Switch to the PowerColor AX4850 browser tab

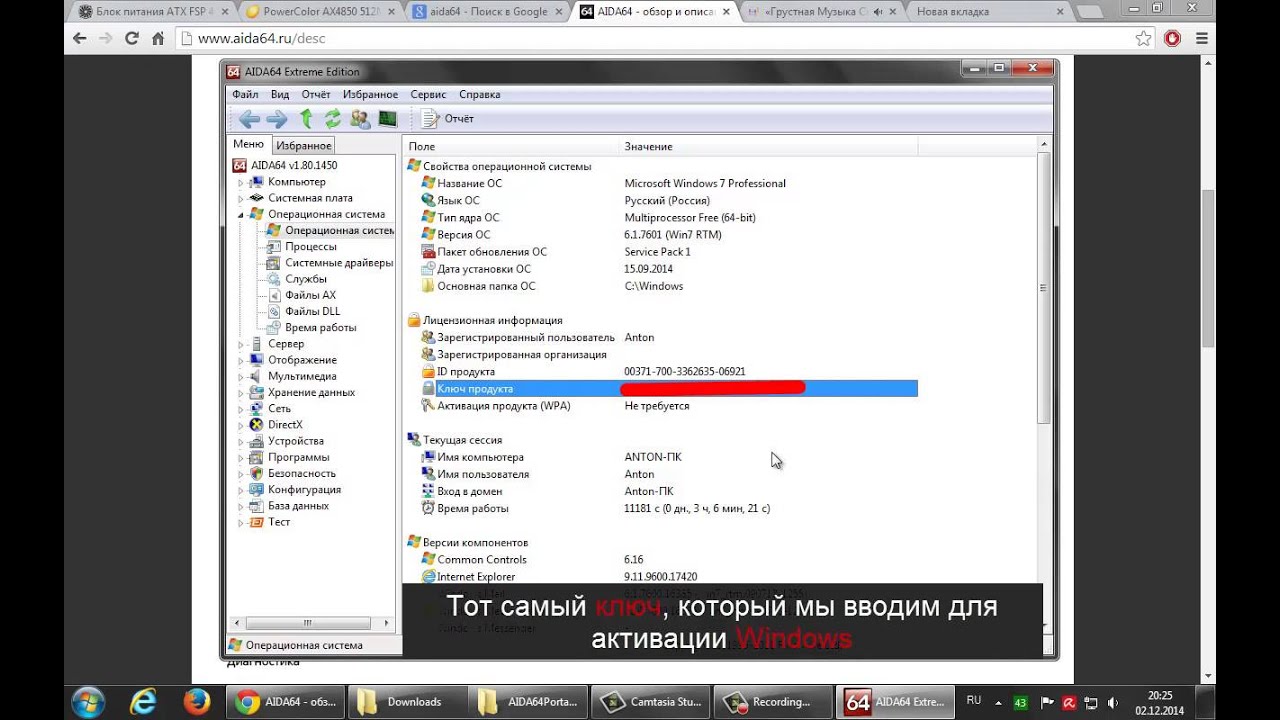320,12
